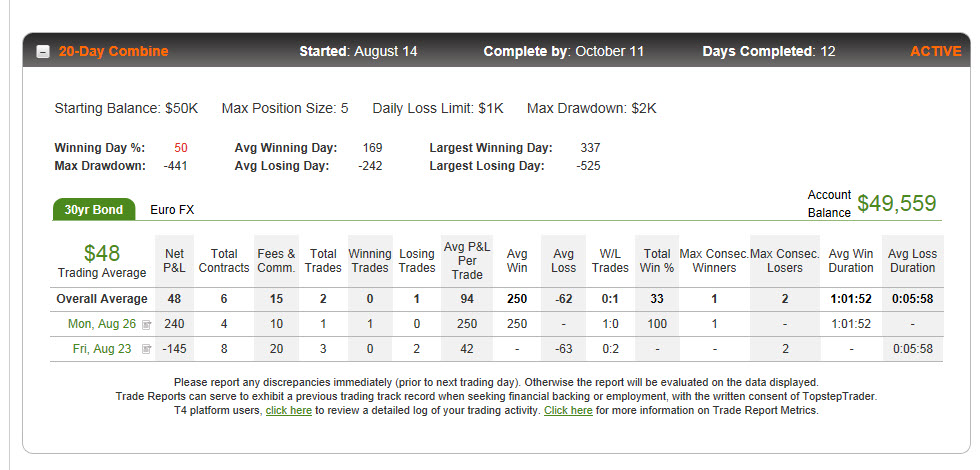The height and width of the screenshot is (470, 980).
Task: Click the Avg Loss Duration column header
Action: 912,261
